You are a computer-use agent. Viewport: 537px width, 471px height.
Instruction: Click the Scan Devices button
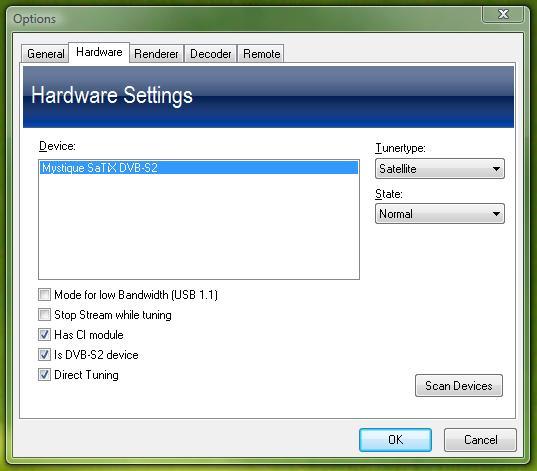click(459, 386)
